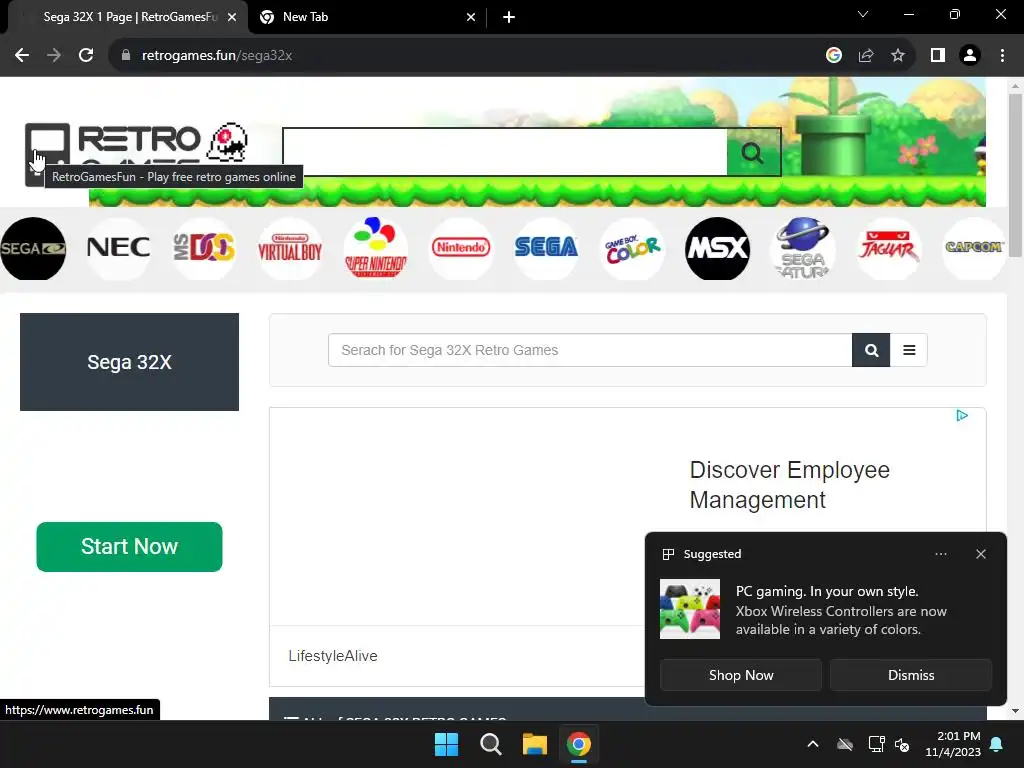
Task: Close the New Tab tab
Action: tap(471, 17)
